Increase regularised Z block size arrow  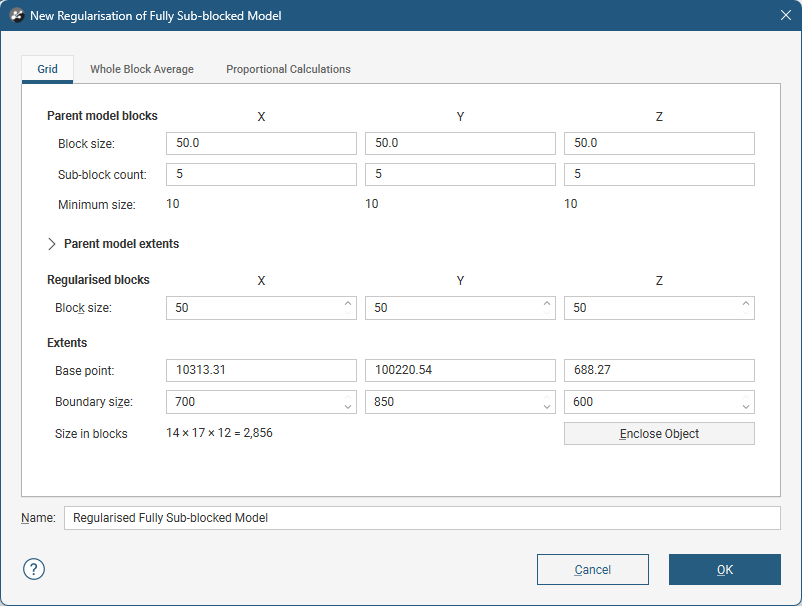746,303
